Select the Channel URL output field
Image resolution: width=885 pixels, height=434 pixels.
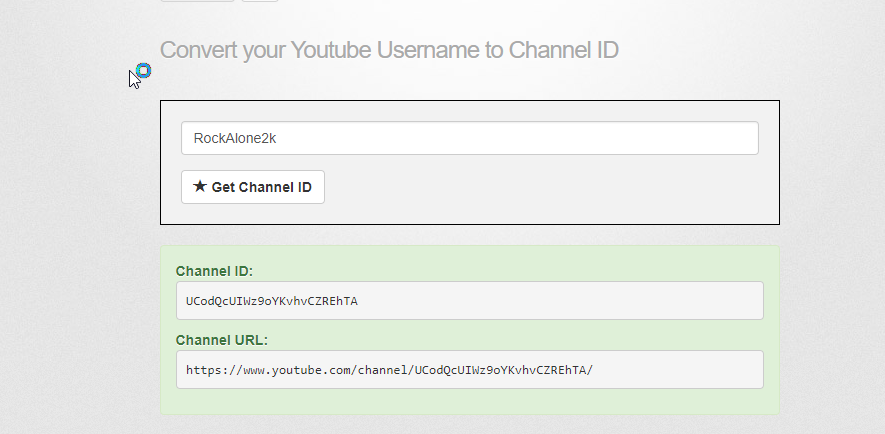(x=469, y=369)
